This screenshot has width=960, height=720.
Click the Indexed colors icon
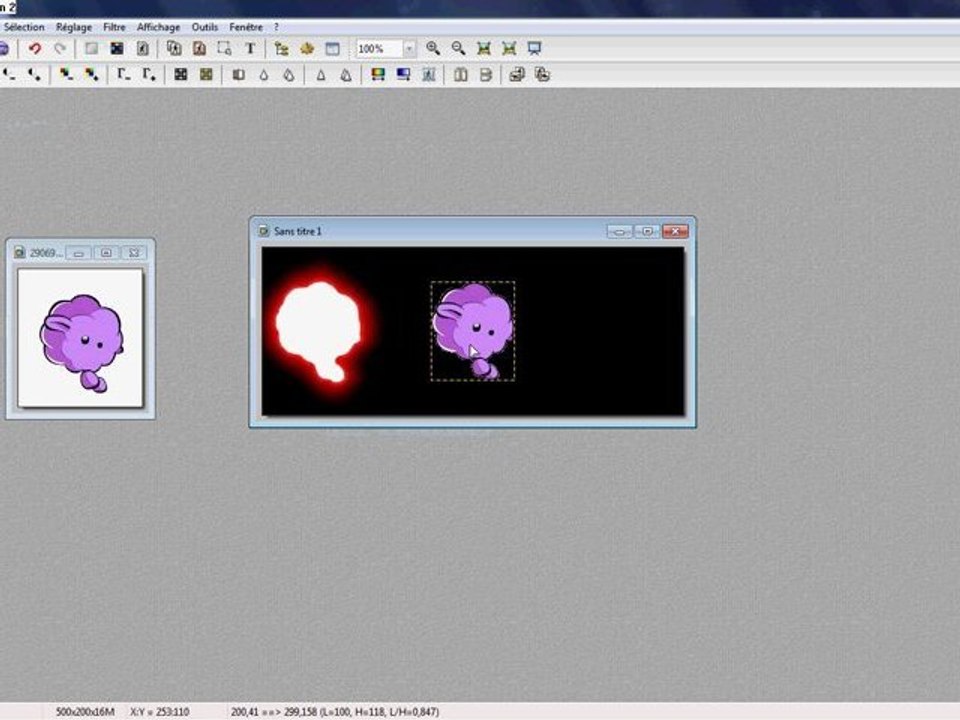click(x=143, y=48)
